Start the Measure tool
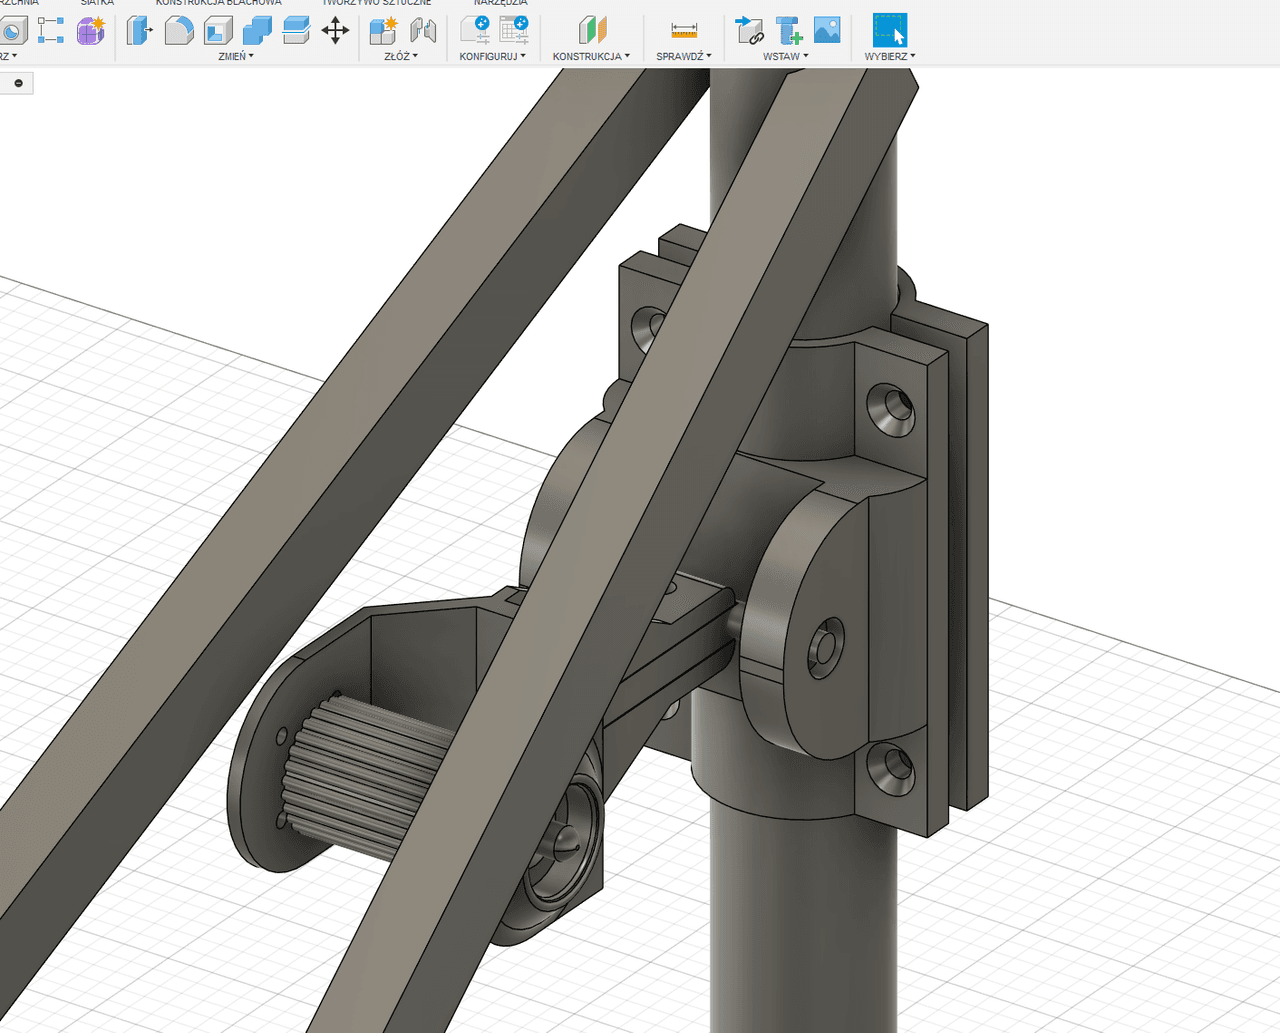The height and width of the screenshot is (1033, 1280). 684,31
